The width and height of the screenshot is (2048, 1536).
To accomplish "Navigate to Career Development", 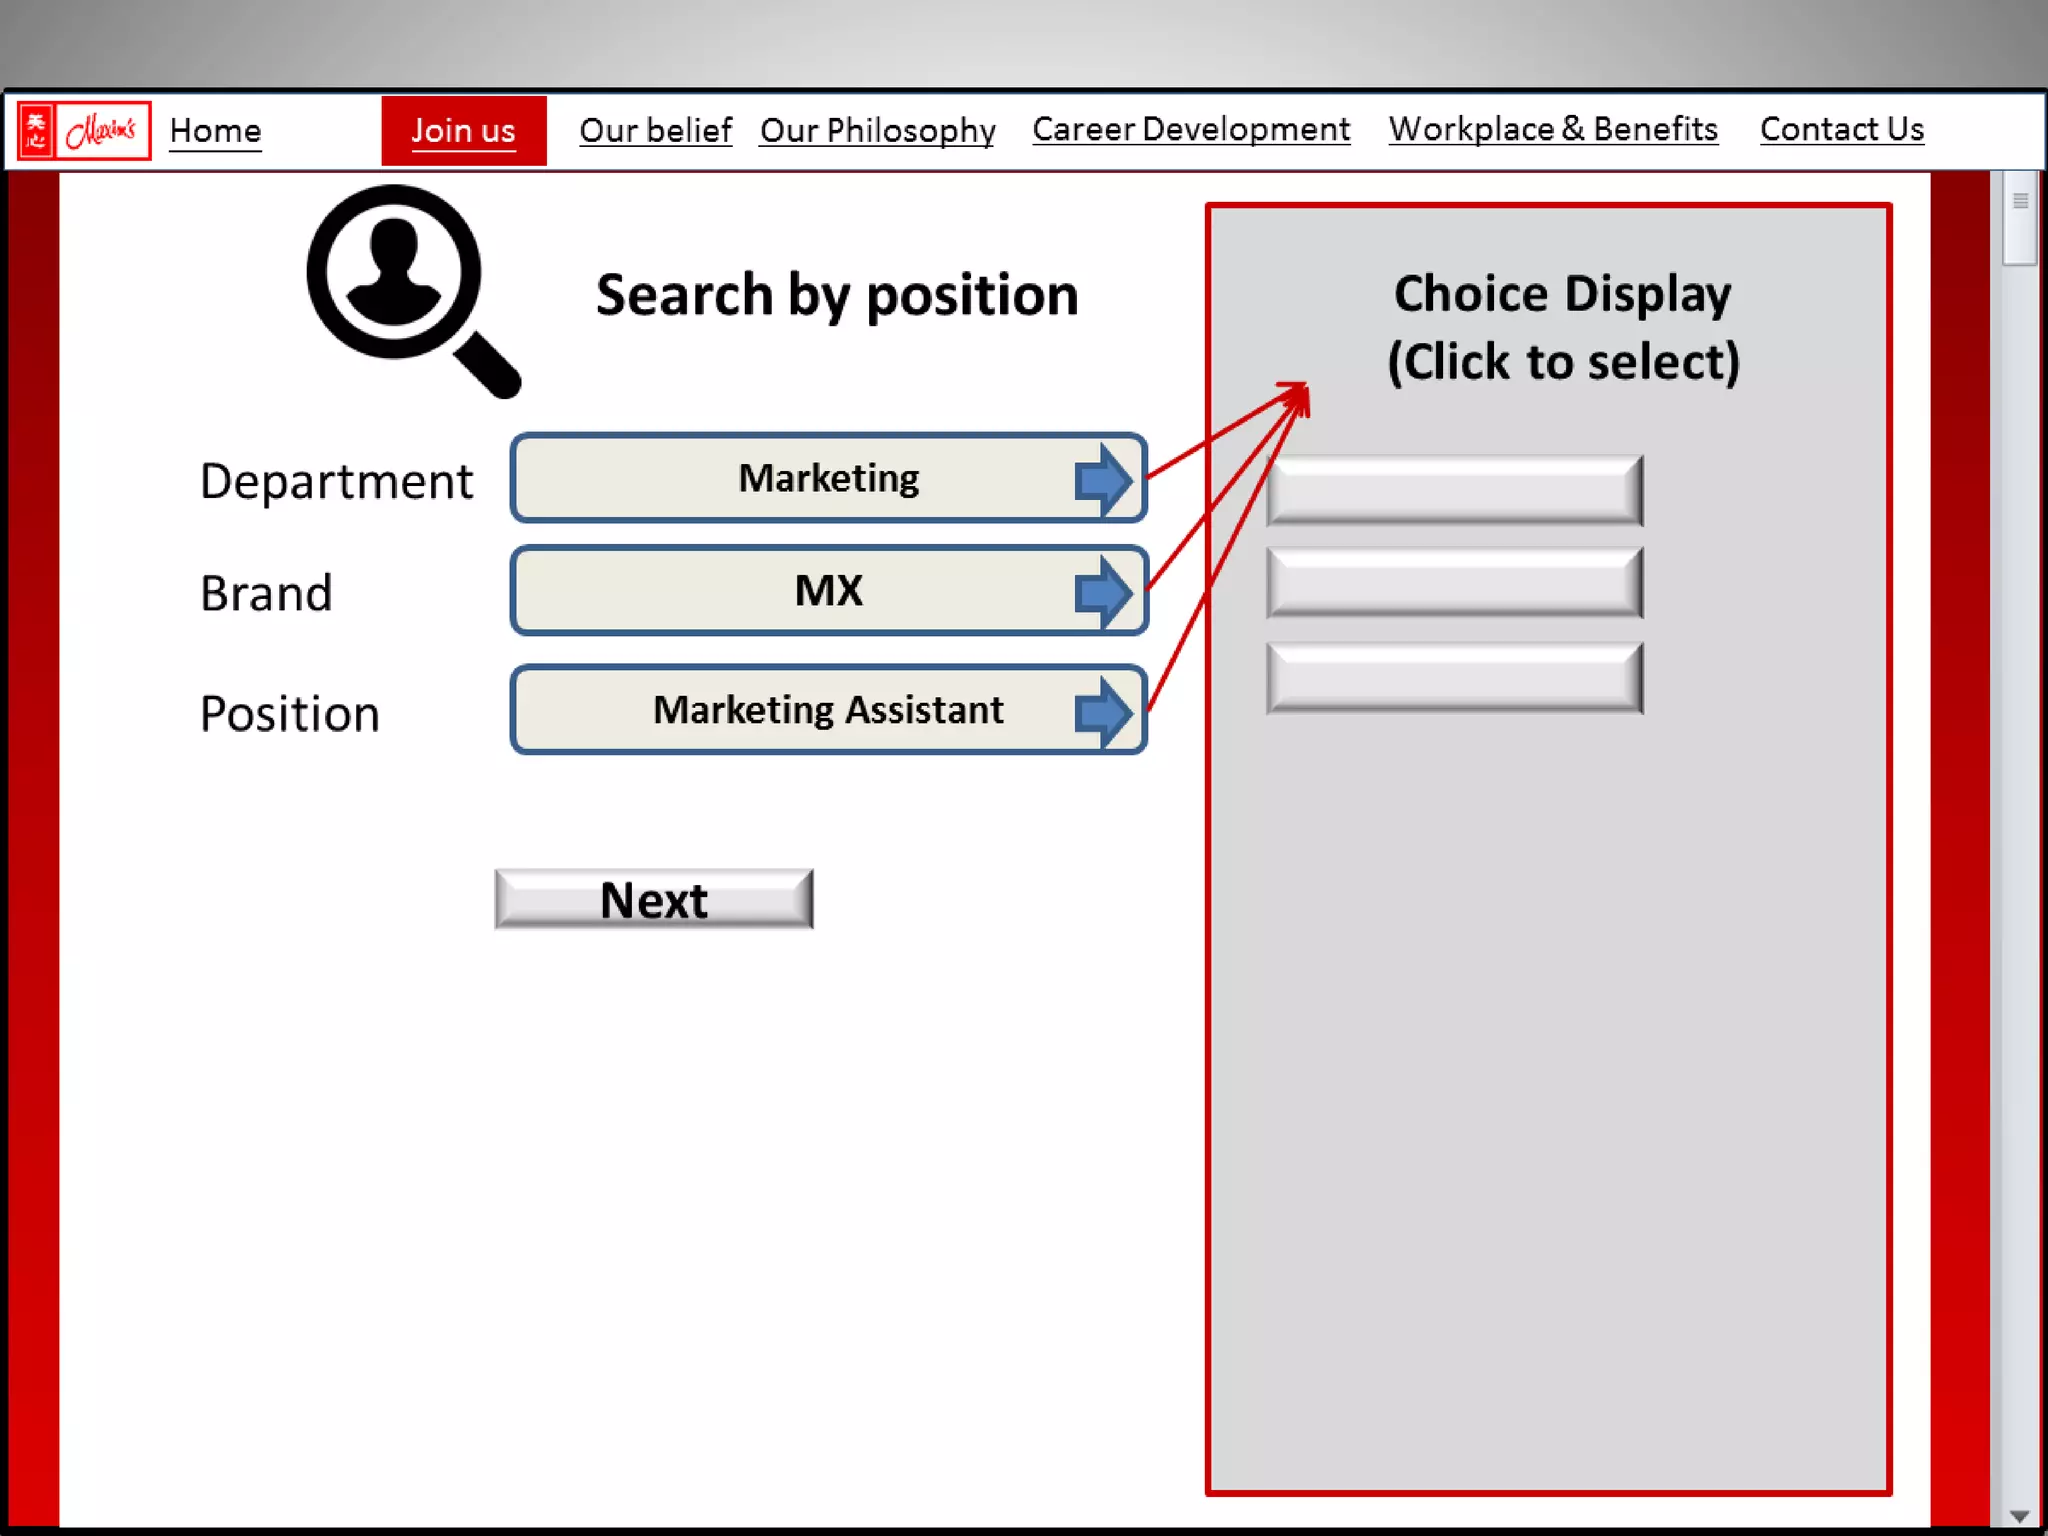I will point(1190,130).
